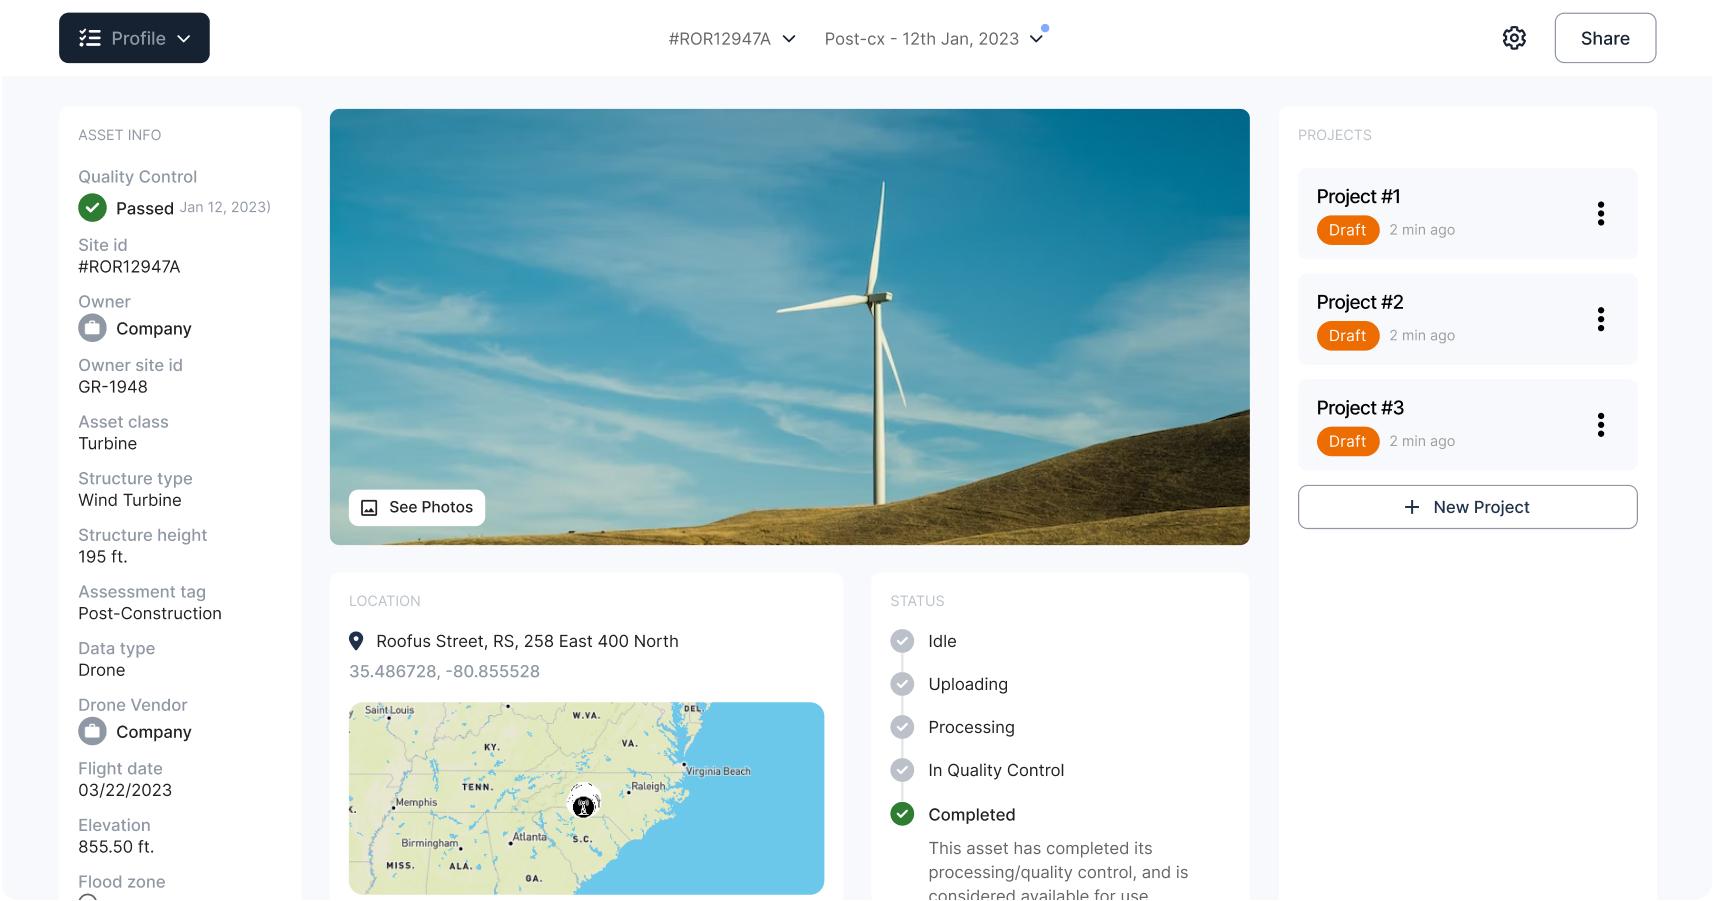The width and height of the screenshot is (1713, 901).
Task: Click the Processing status check icon
Action: pyautogui.click(x=902, y=727)
